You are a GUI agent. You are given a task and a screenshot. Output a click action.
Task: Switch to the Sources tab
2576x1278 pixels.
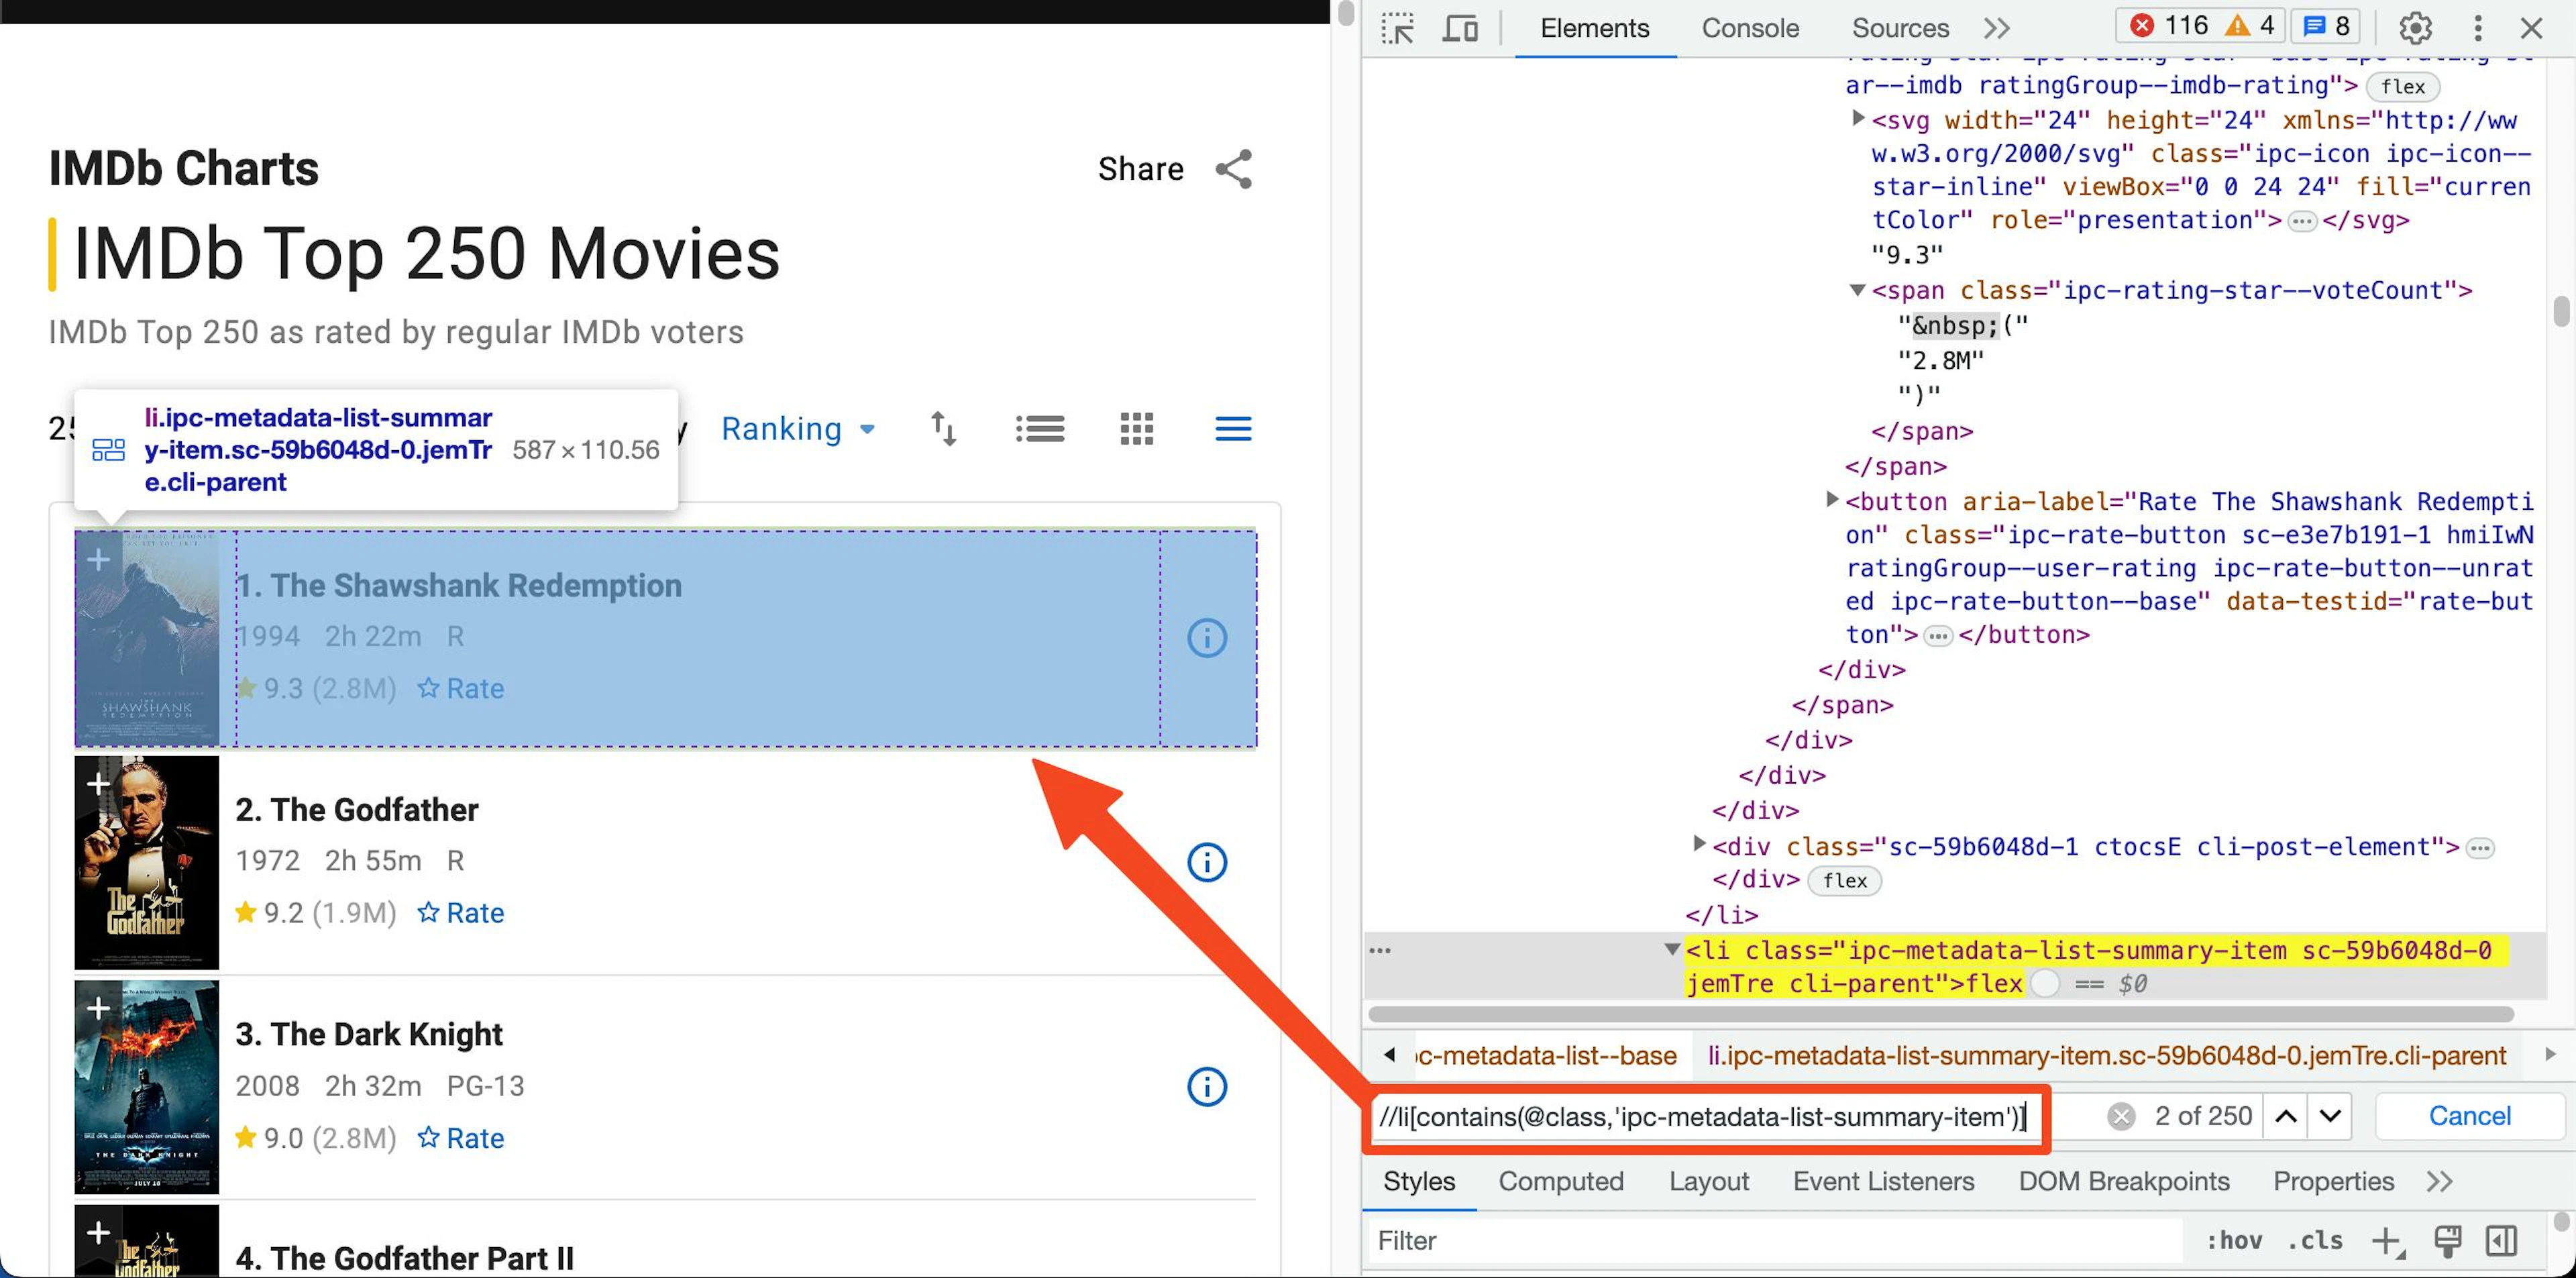coord(1900,28)
